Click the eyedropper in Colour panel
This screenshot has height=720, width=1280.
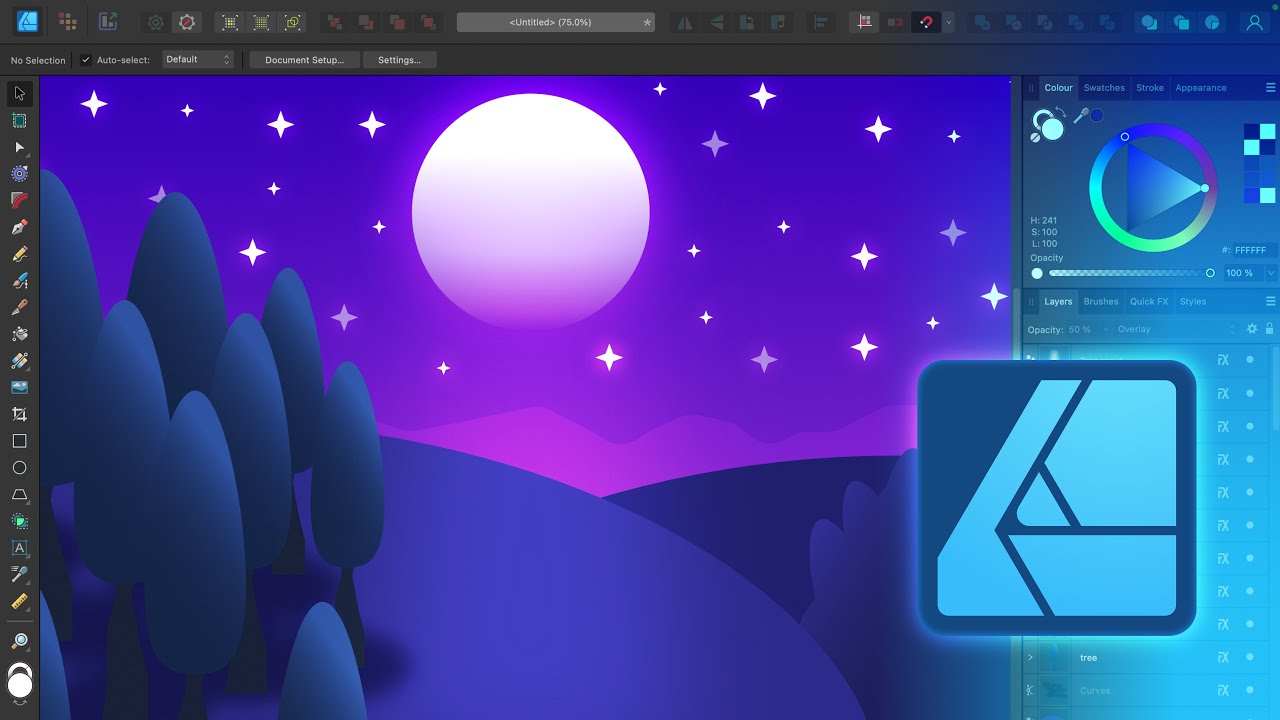coord(1080,116)
